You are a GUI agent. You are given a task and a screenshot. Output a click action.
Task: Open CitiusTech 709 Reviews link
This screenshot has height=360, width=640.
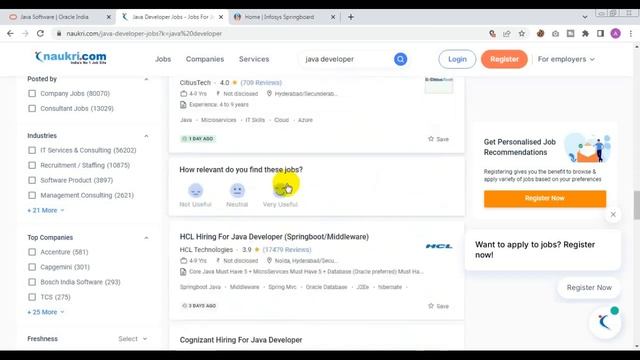261,82
